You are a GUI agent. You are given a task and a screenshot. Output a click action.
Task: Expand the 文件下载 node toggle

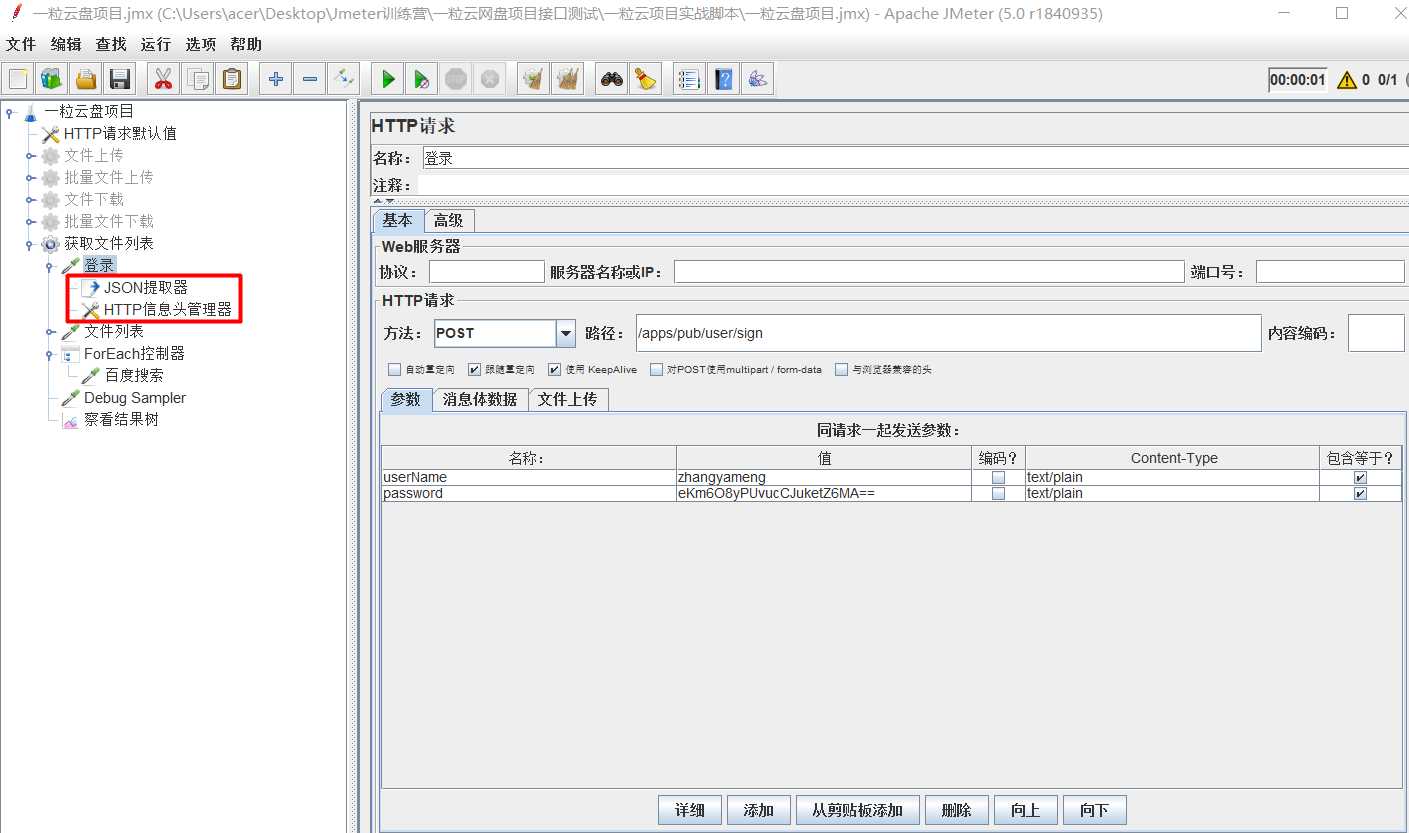31,200
